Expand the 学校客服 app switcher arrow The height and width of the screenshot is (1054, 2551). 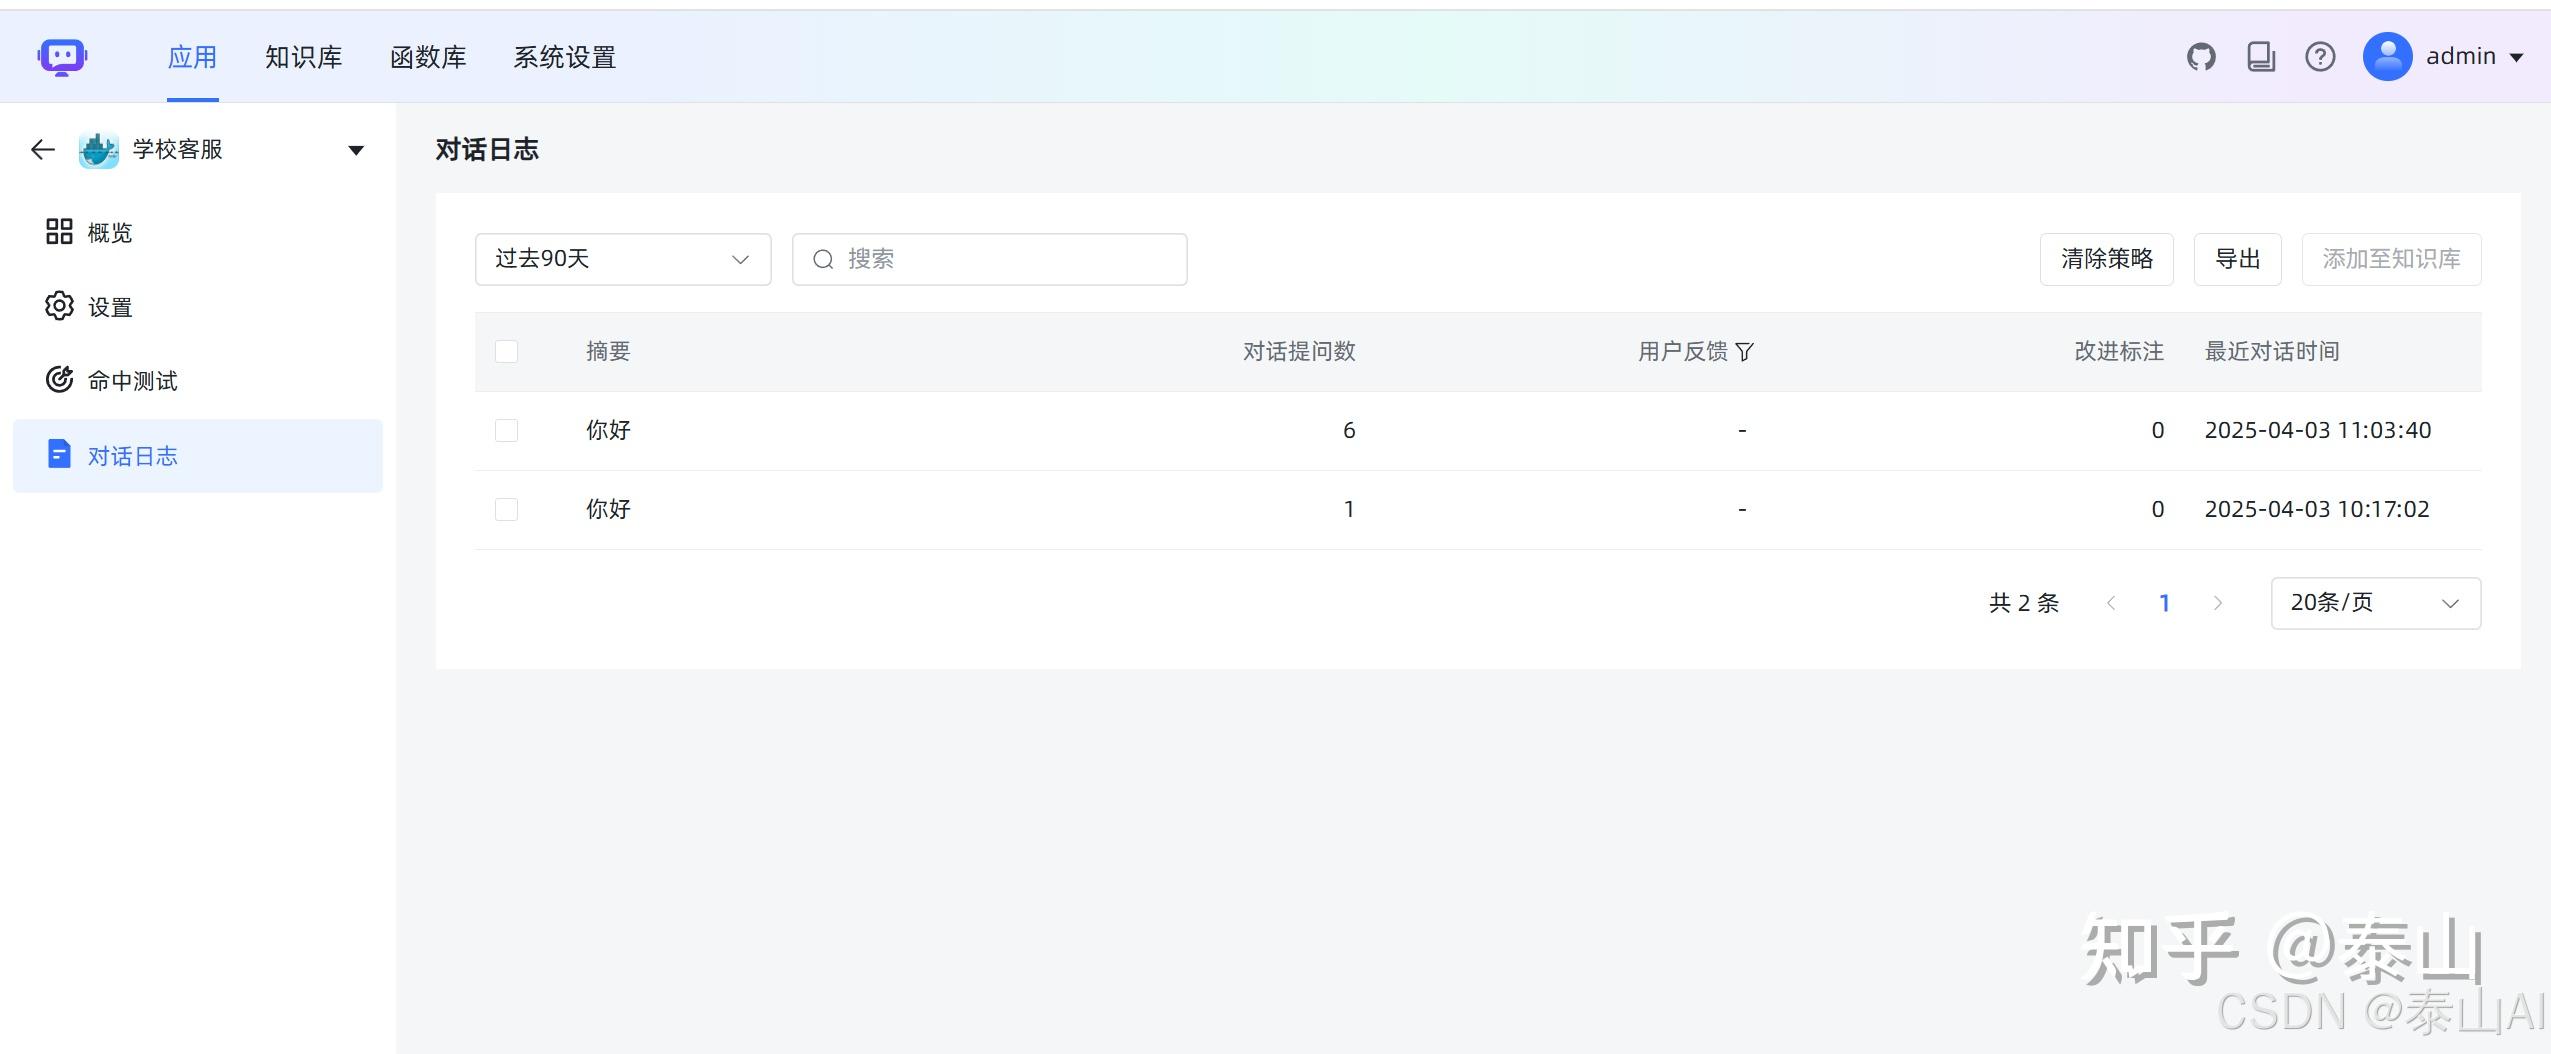point(355,149)
